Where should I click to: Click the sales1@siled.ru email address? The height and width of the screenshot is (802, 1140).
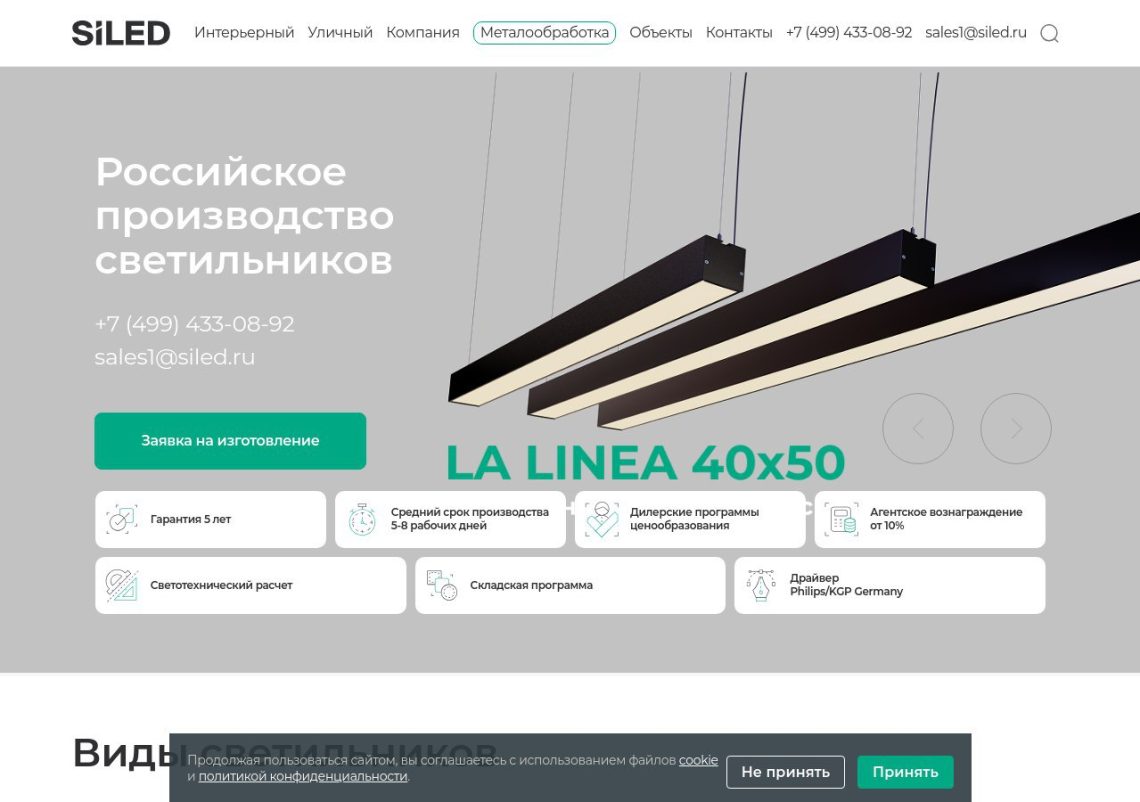click(x=975, y=32)
